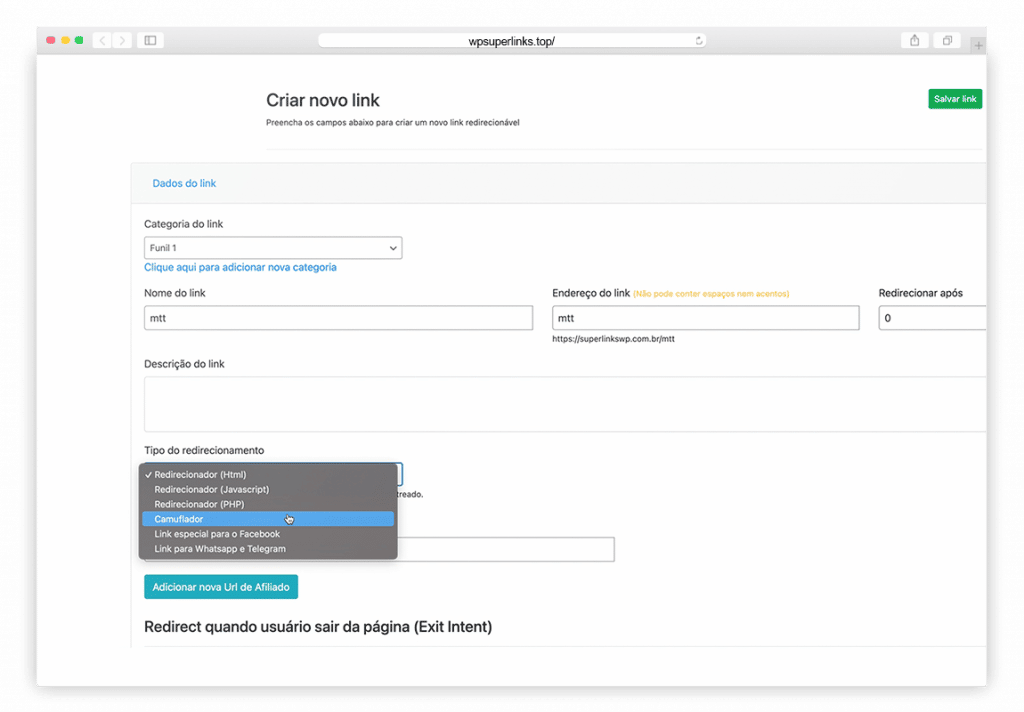Show all tabs overview icon
This screenshot has width=1024, height=712.
[945, 40]
